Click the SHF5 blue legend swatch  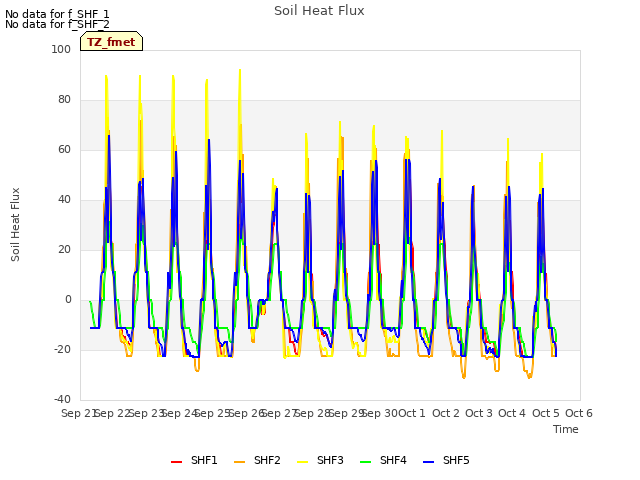click(x=429, y=462)
